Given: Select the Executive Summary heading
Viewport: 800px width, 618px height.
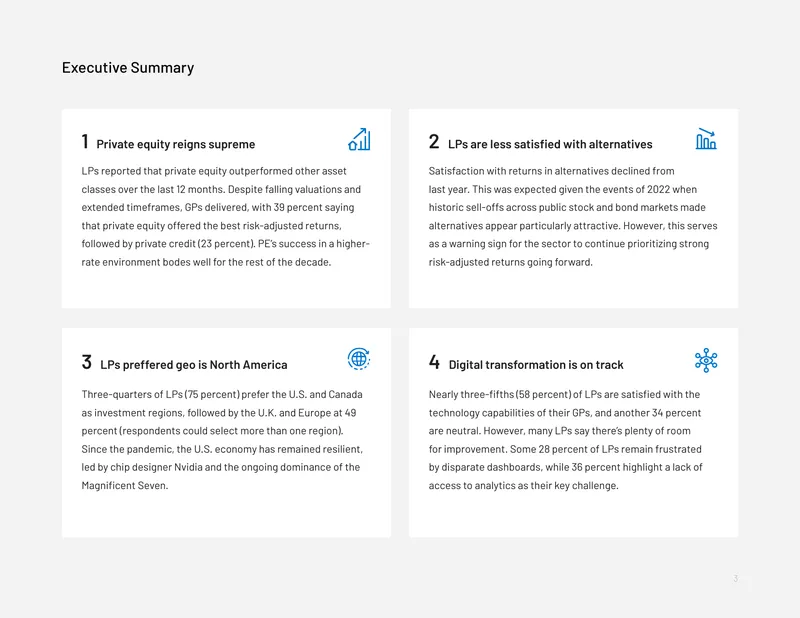Looking at the screenshot, I should 128,67.
